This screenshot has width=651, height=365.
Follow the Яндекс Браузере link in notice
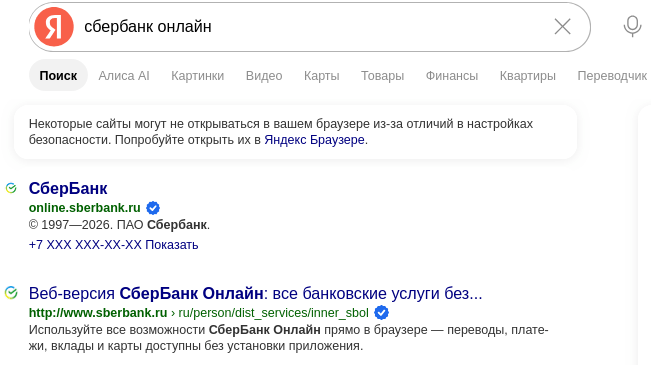pos(314,140)
